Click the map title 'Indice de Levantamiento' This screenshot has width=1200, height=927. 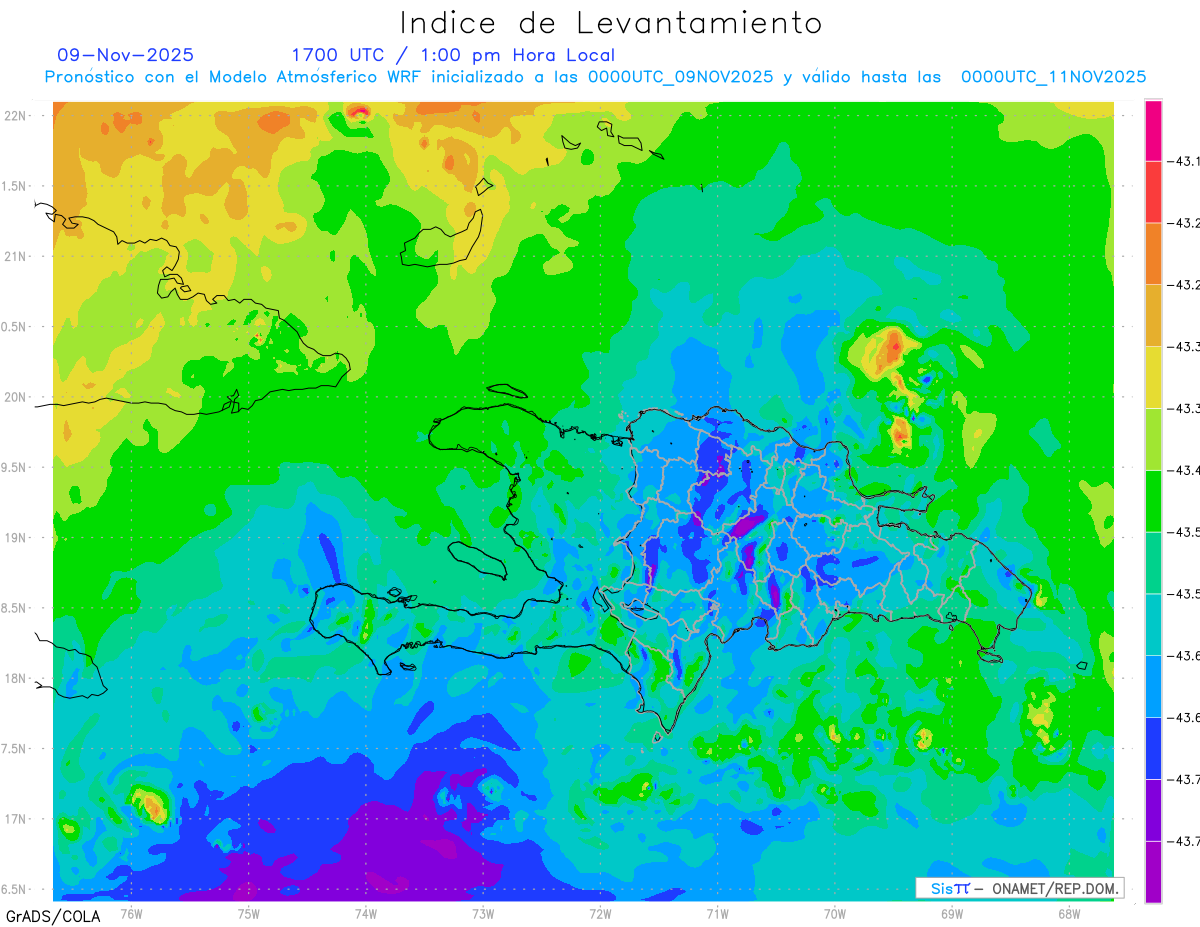coord(611,22)
